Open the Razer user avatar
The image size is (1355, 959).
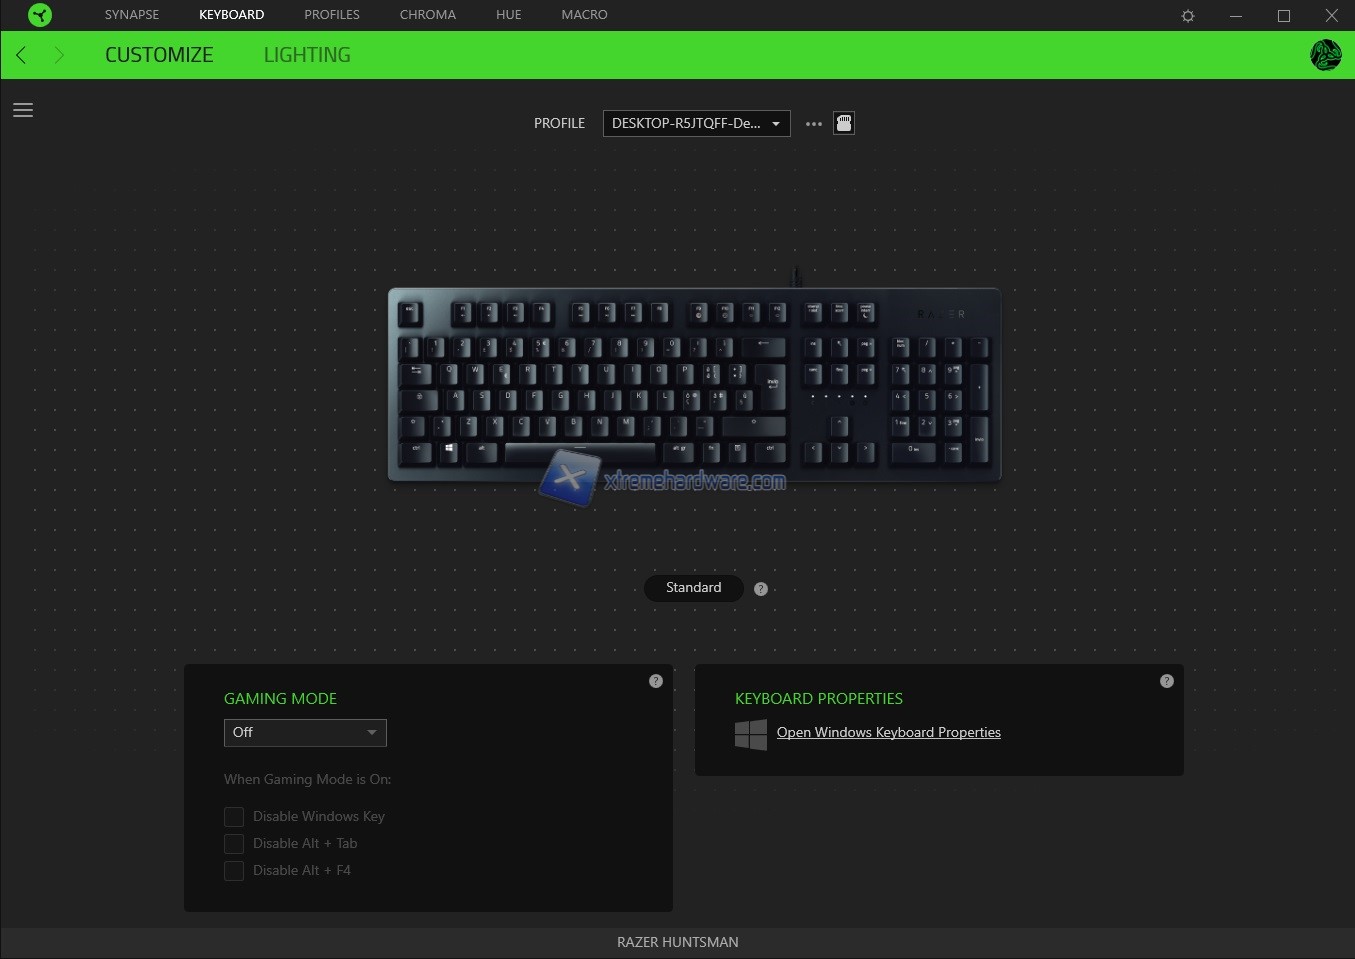coord(1326,55)
